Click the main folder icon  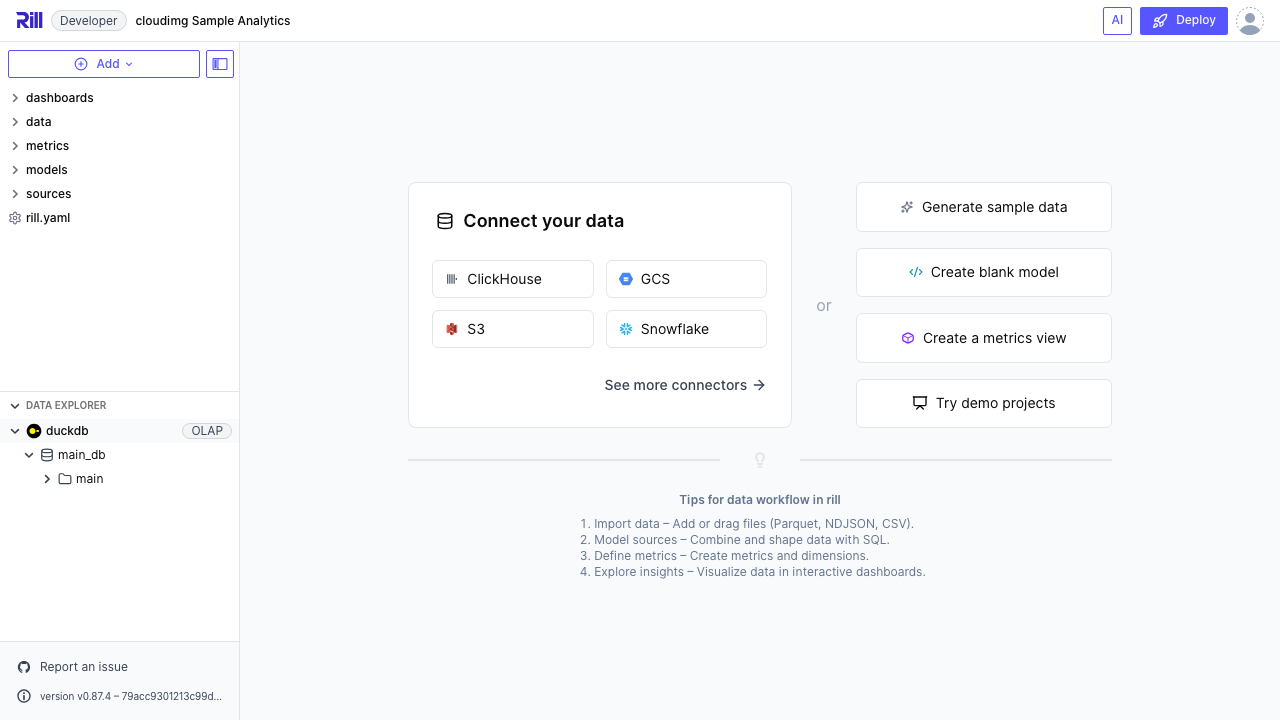(65, 479)
